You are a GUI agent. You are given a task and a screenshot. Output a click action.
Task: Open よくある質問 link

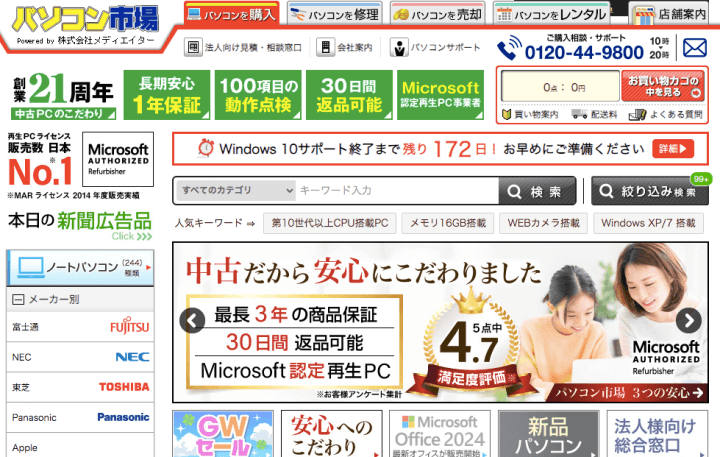click(x=666, y=114)
